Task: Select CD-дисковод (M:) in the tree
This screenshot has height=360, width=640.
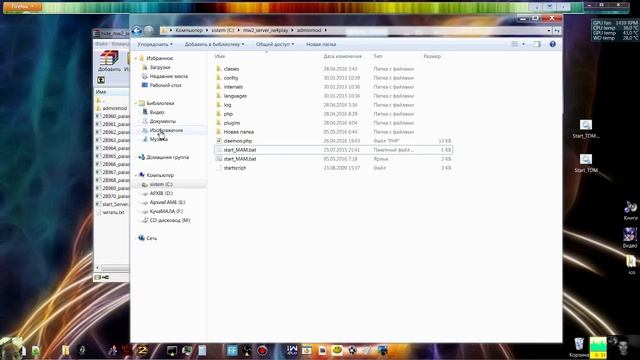Action: (169, 220)
